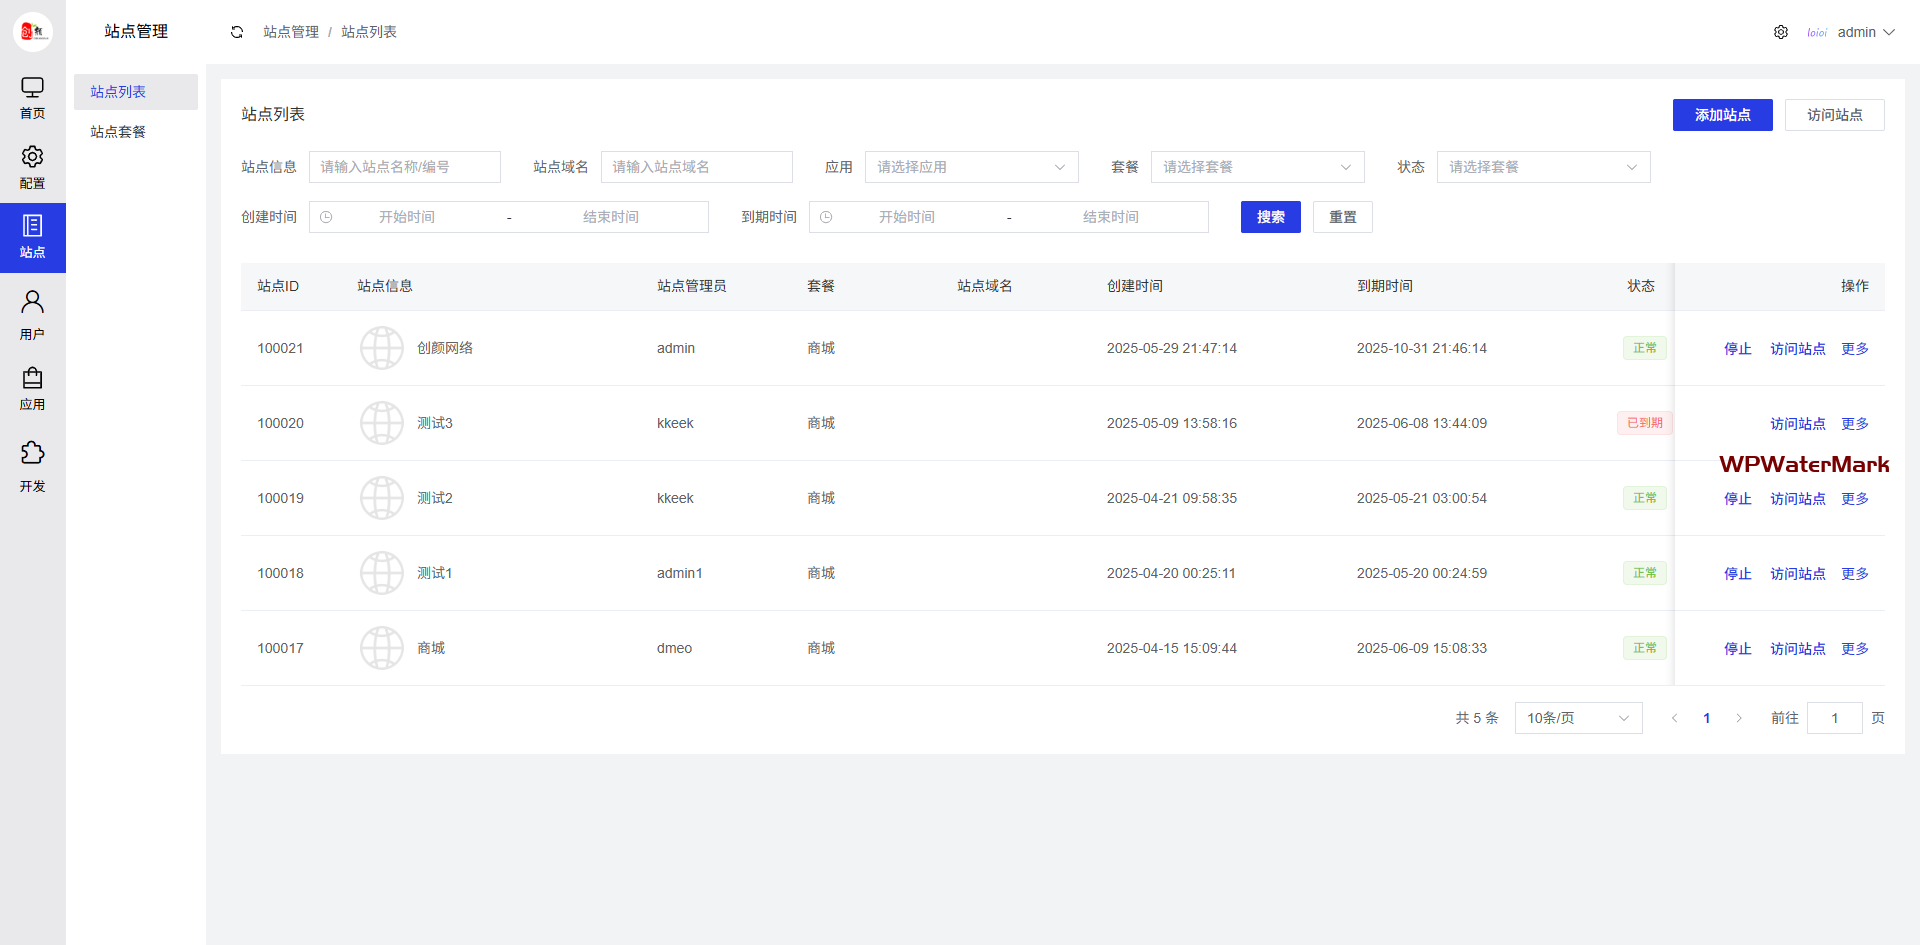Open the 状态 filter dropdown
The width and height of the screenshot is (1920, 945).
pos(1543,167)
